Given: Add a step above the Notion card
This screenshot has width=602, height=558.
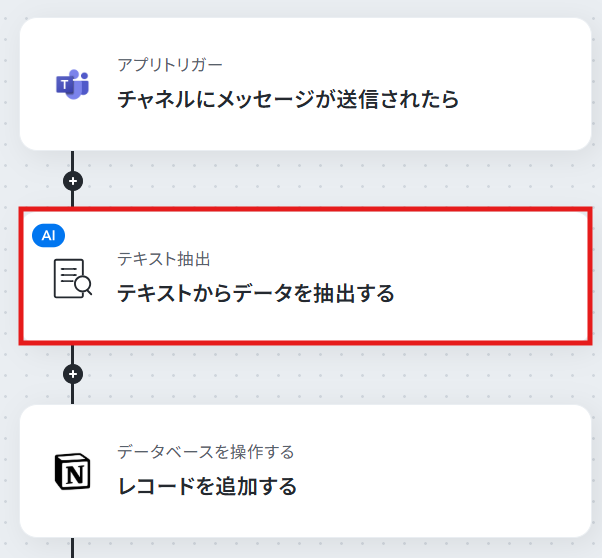Looking at the screenshot, I should pos(73,374).
